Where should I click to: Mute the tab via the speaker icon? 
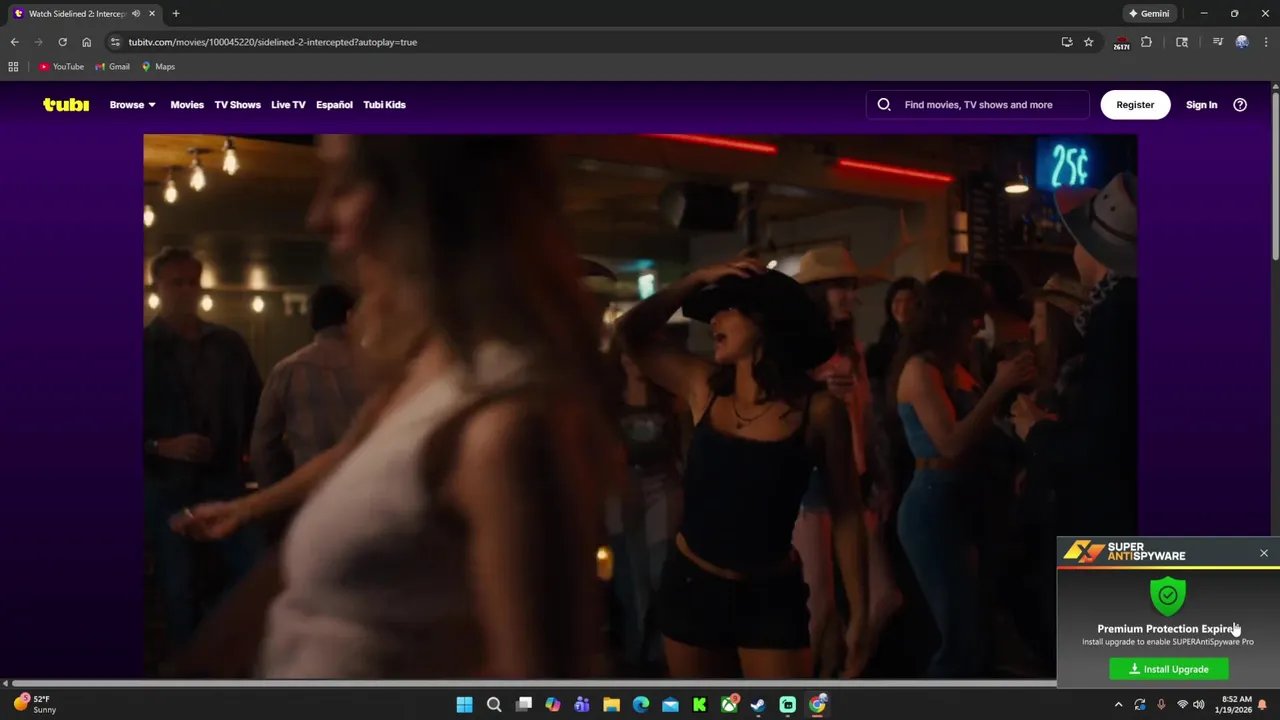(x=135, y=14)
